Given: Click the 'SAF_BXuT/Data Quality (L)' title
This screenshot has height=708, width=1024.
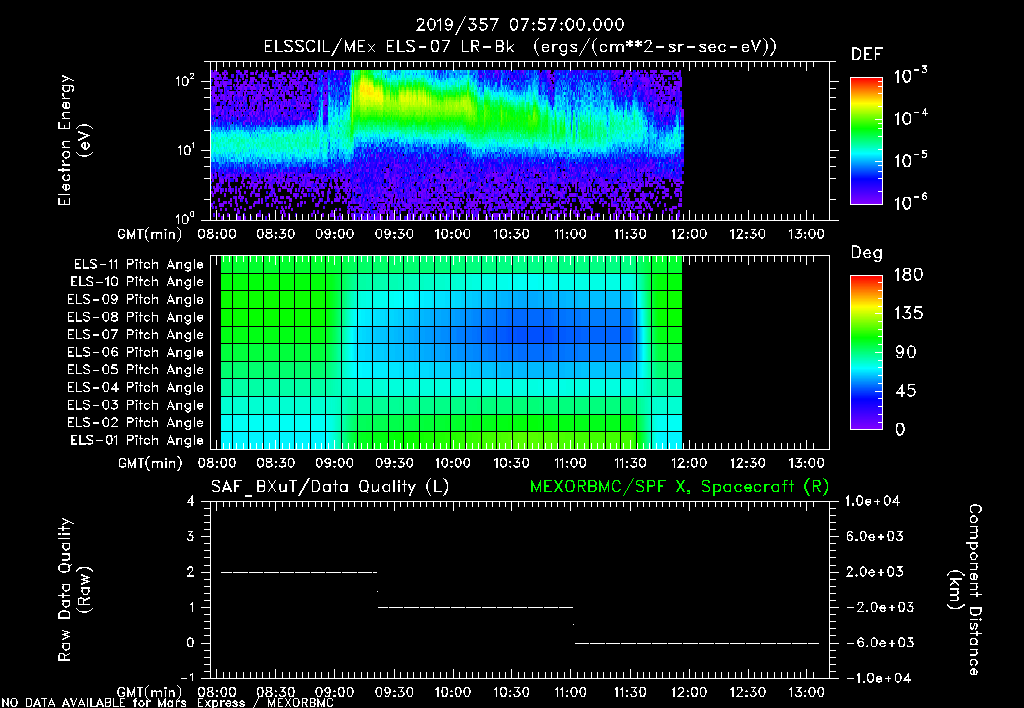Looking at the screenshot, I should tap(330, 487).
